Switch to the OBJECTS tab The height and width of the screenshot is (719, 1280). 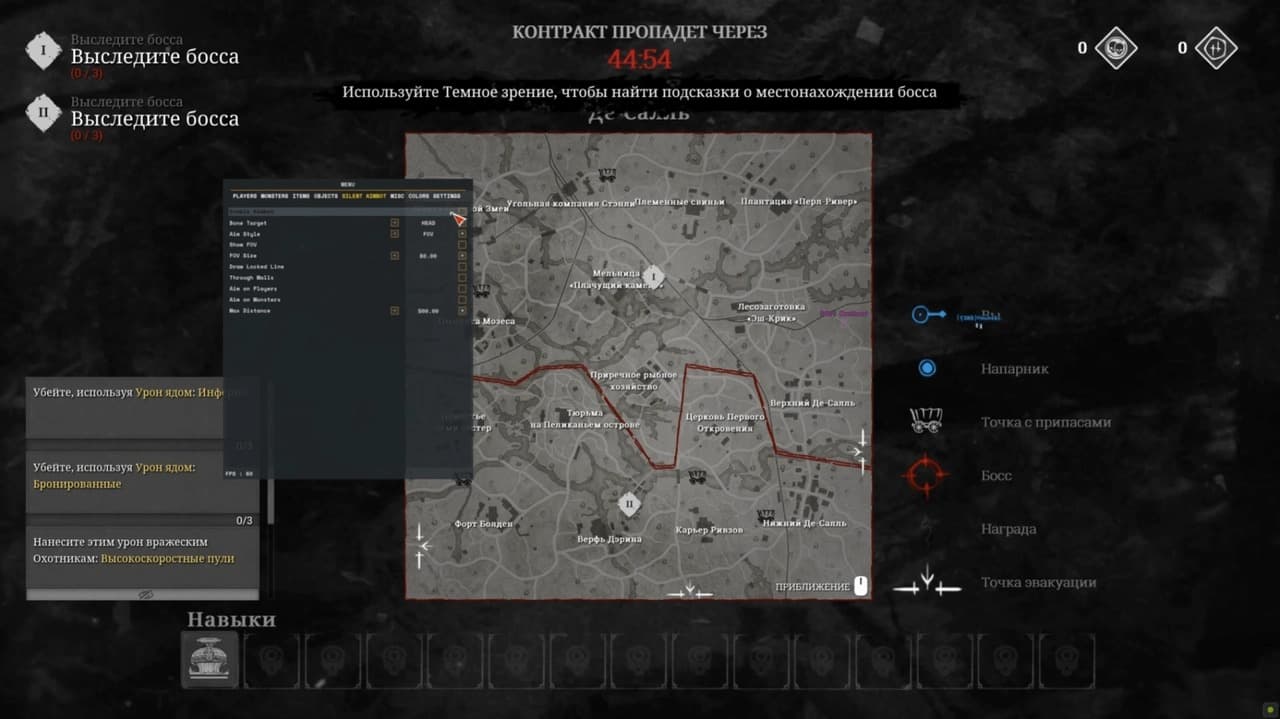click(x=326, y=196)
